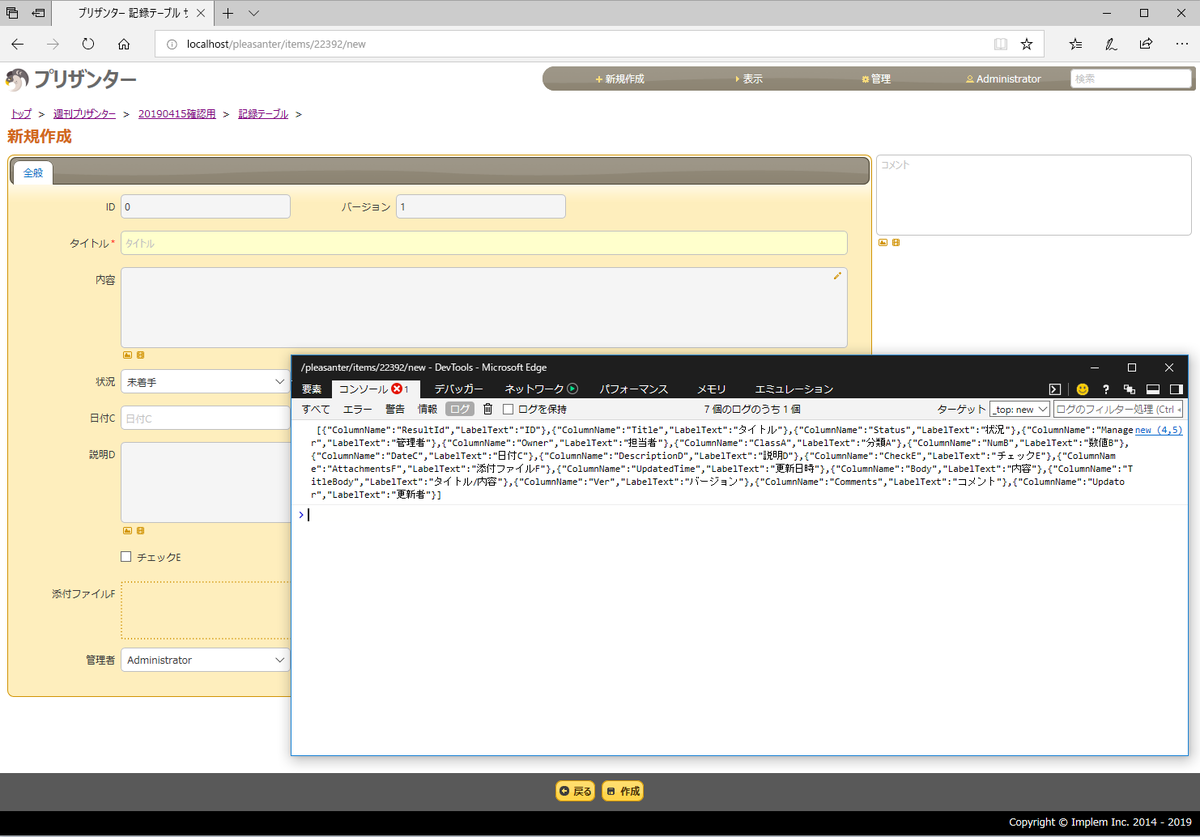Click the Share page icon

tap(1146, 44)
